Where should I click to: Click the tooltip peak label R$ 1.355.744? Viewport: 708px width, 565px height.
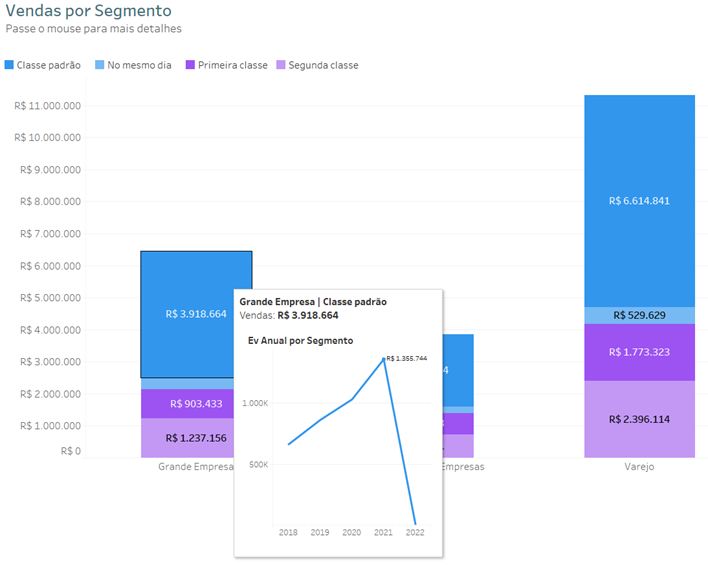point(407,359)
